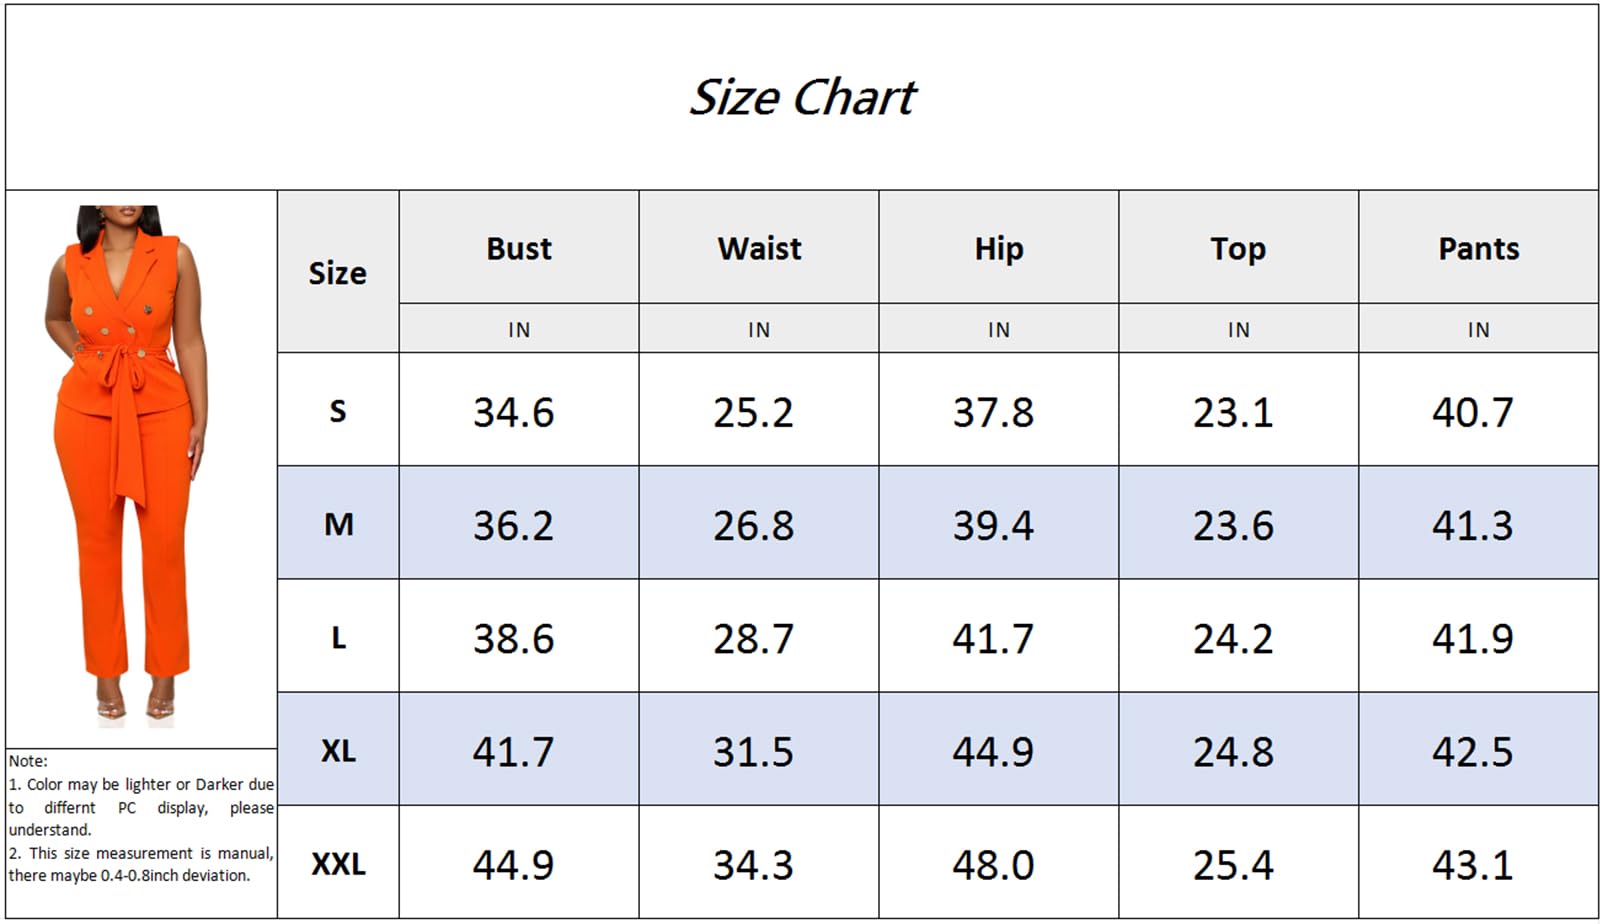Select the Hip column header
Screen dimensions: 1603x924
point(998,248)
